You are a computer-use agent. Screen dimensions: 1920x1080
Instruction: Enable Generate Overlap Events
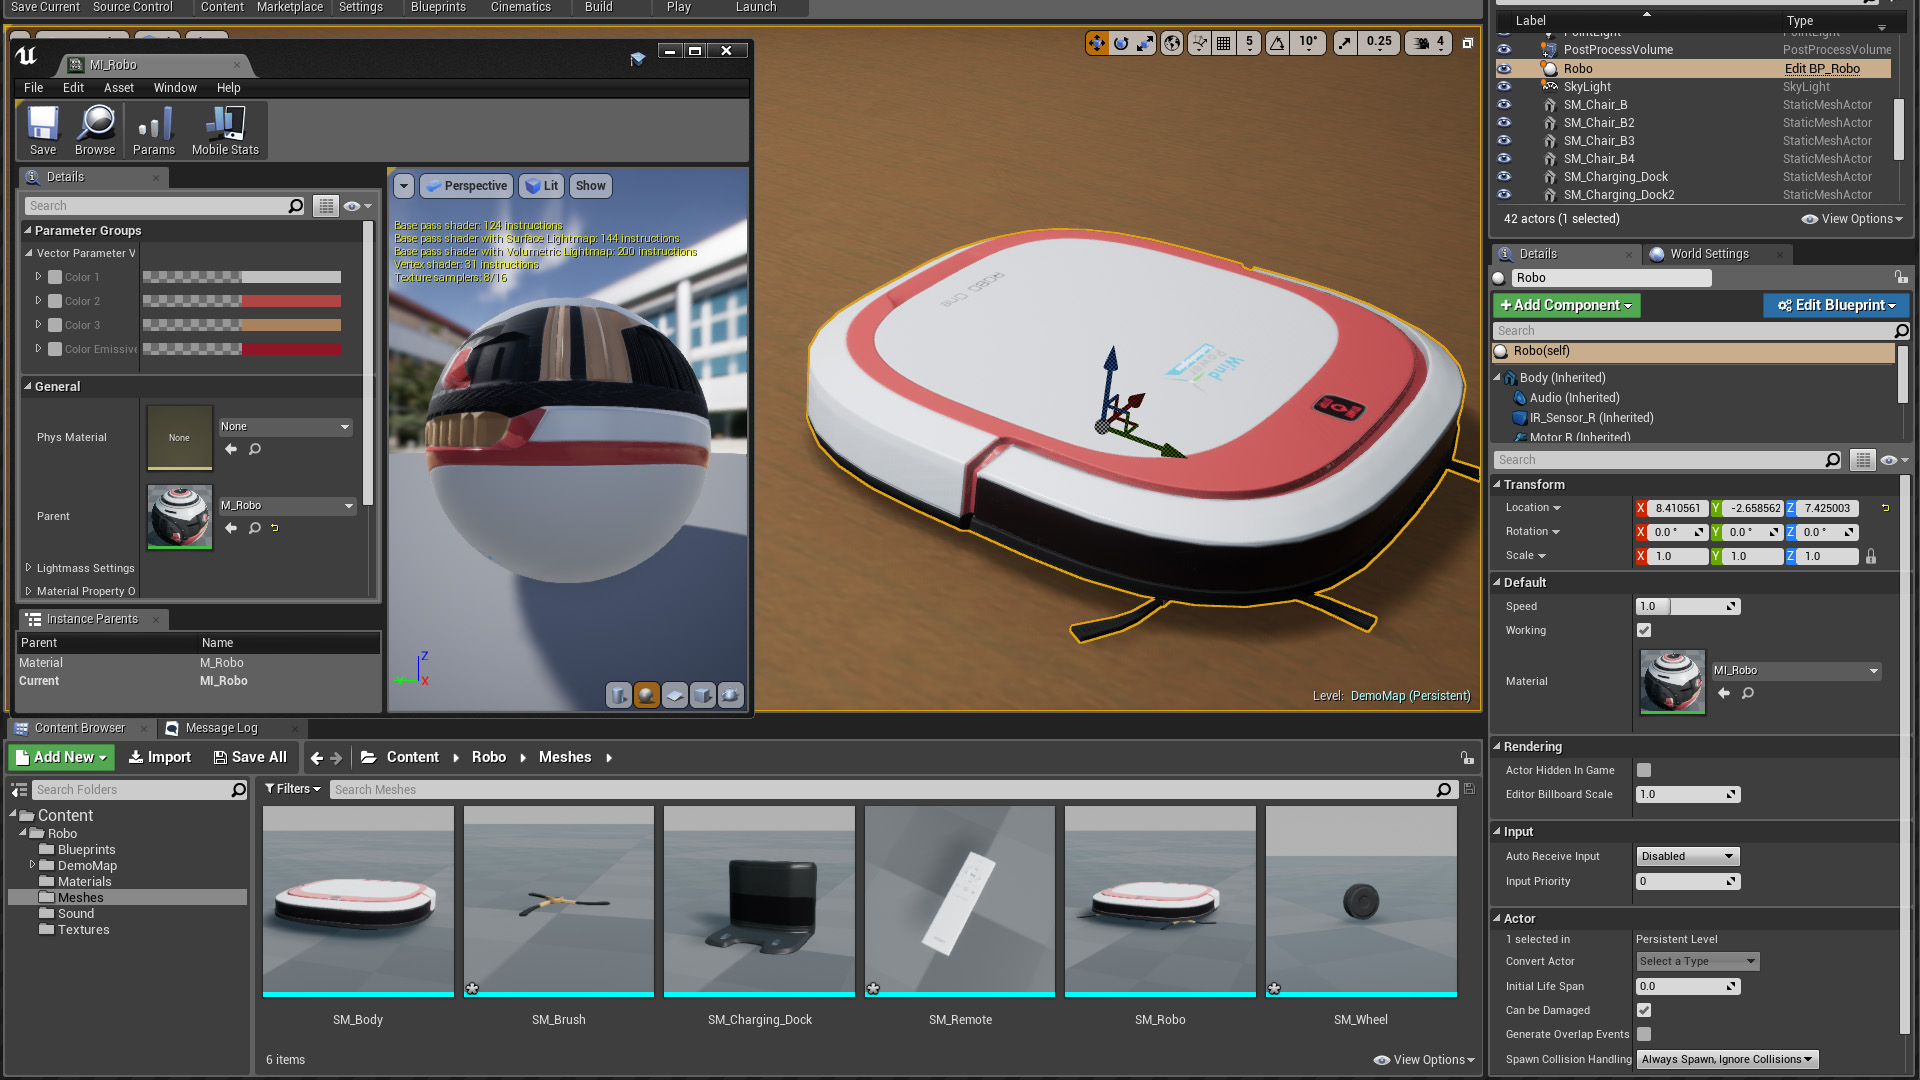point(1644,1034)
